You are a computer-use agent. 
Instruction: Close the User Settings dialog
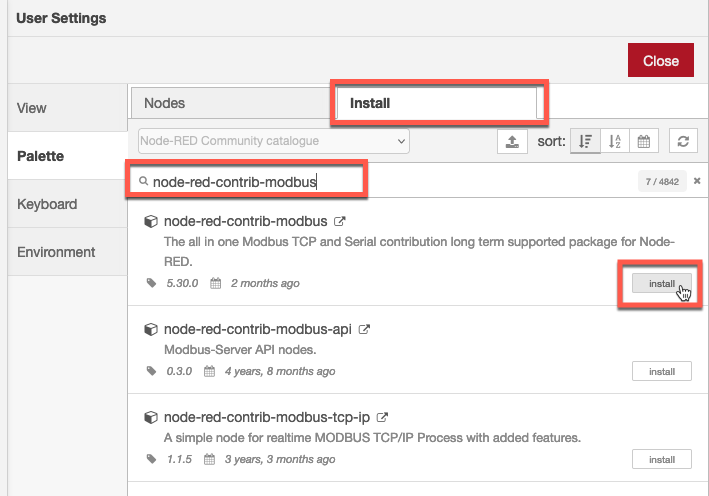(x=661, y=60)
